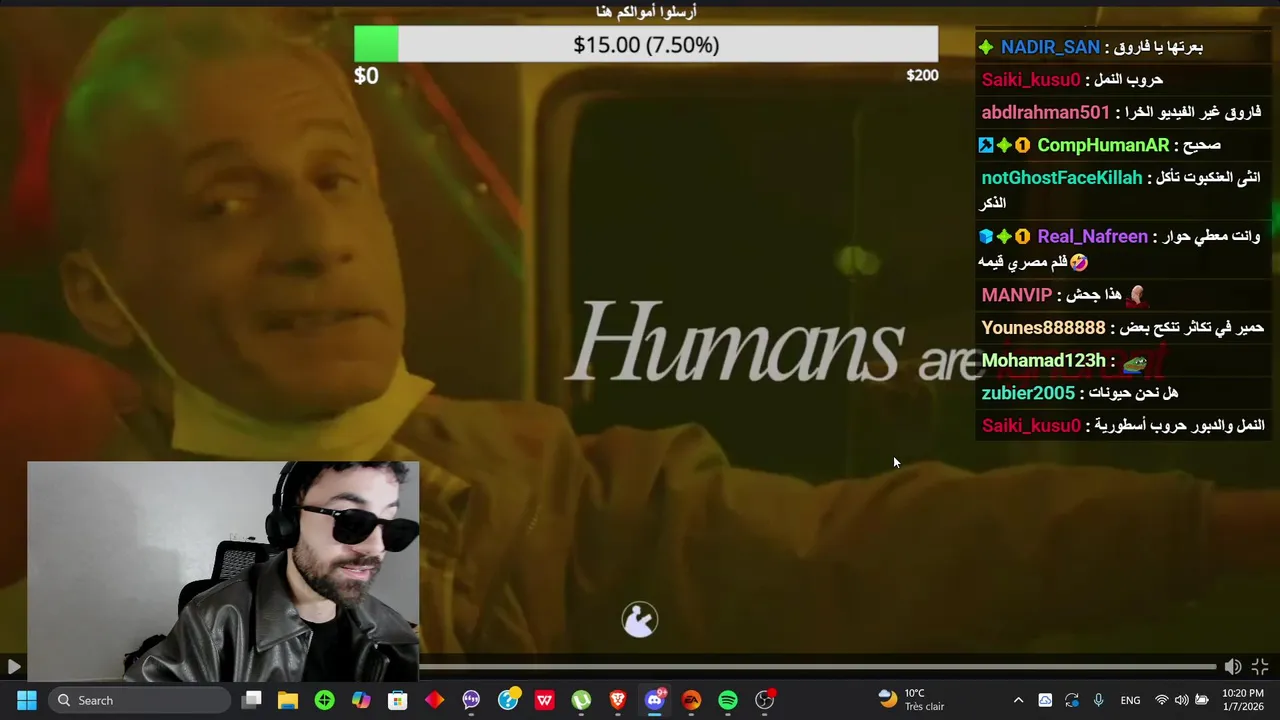Click the $0 start label
The width and height of the screenshot is (1280, 720).
coord(366,76)
